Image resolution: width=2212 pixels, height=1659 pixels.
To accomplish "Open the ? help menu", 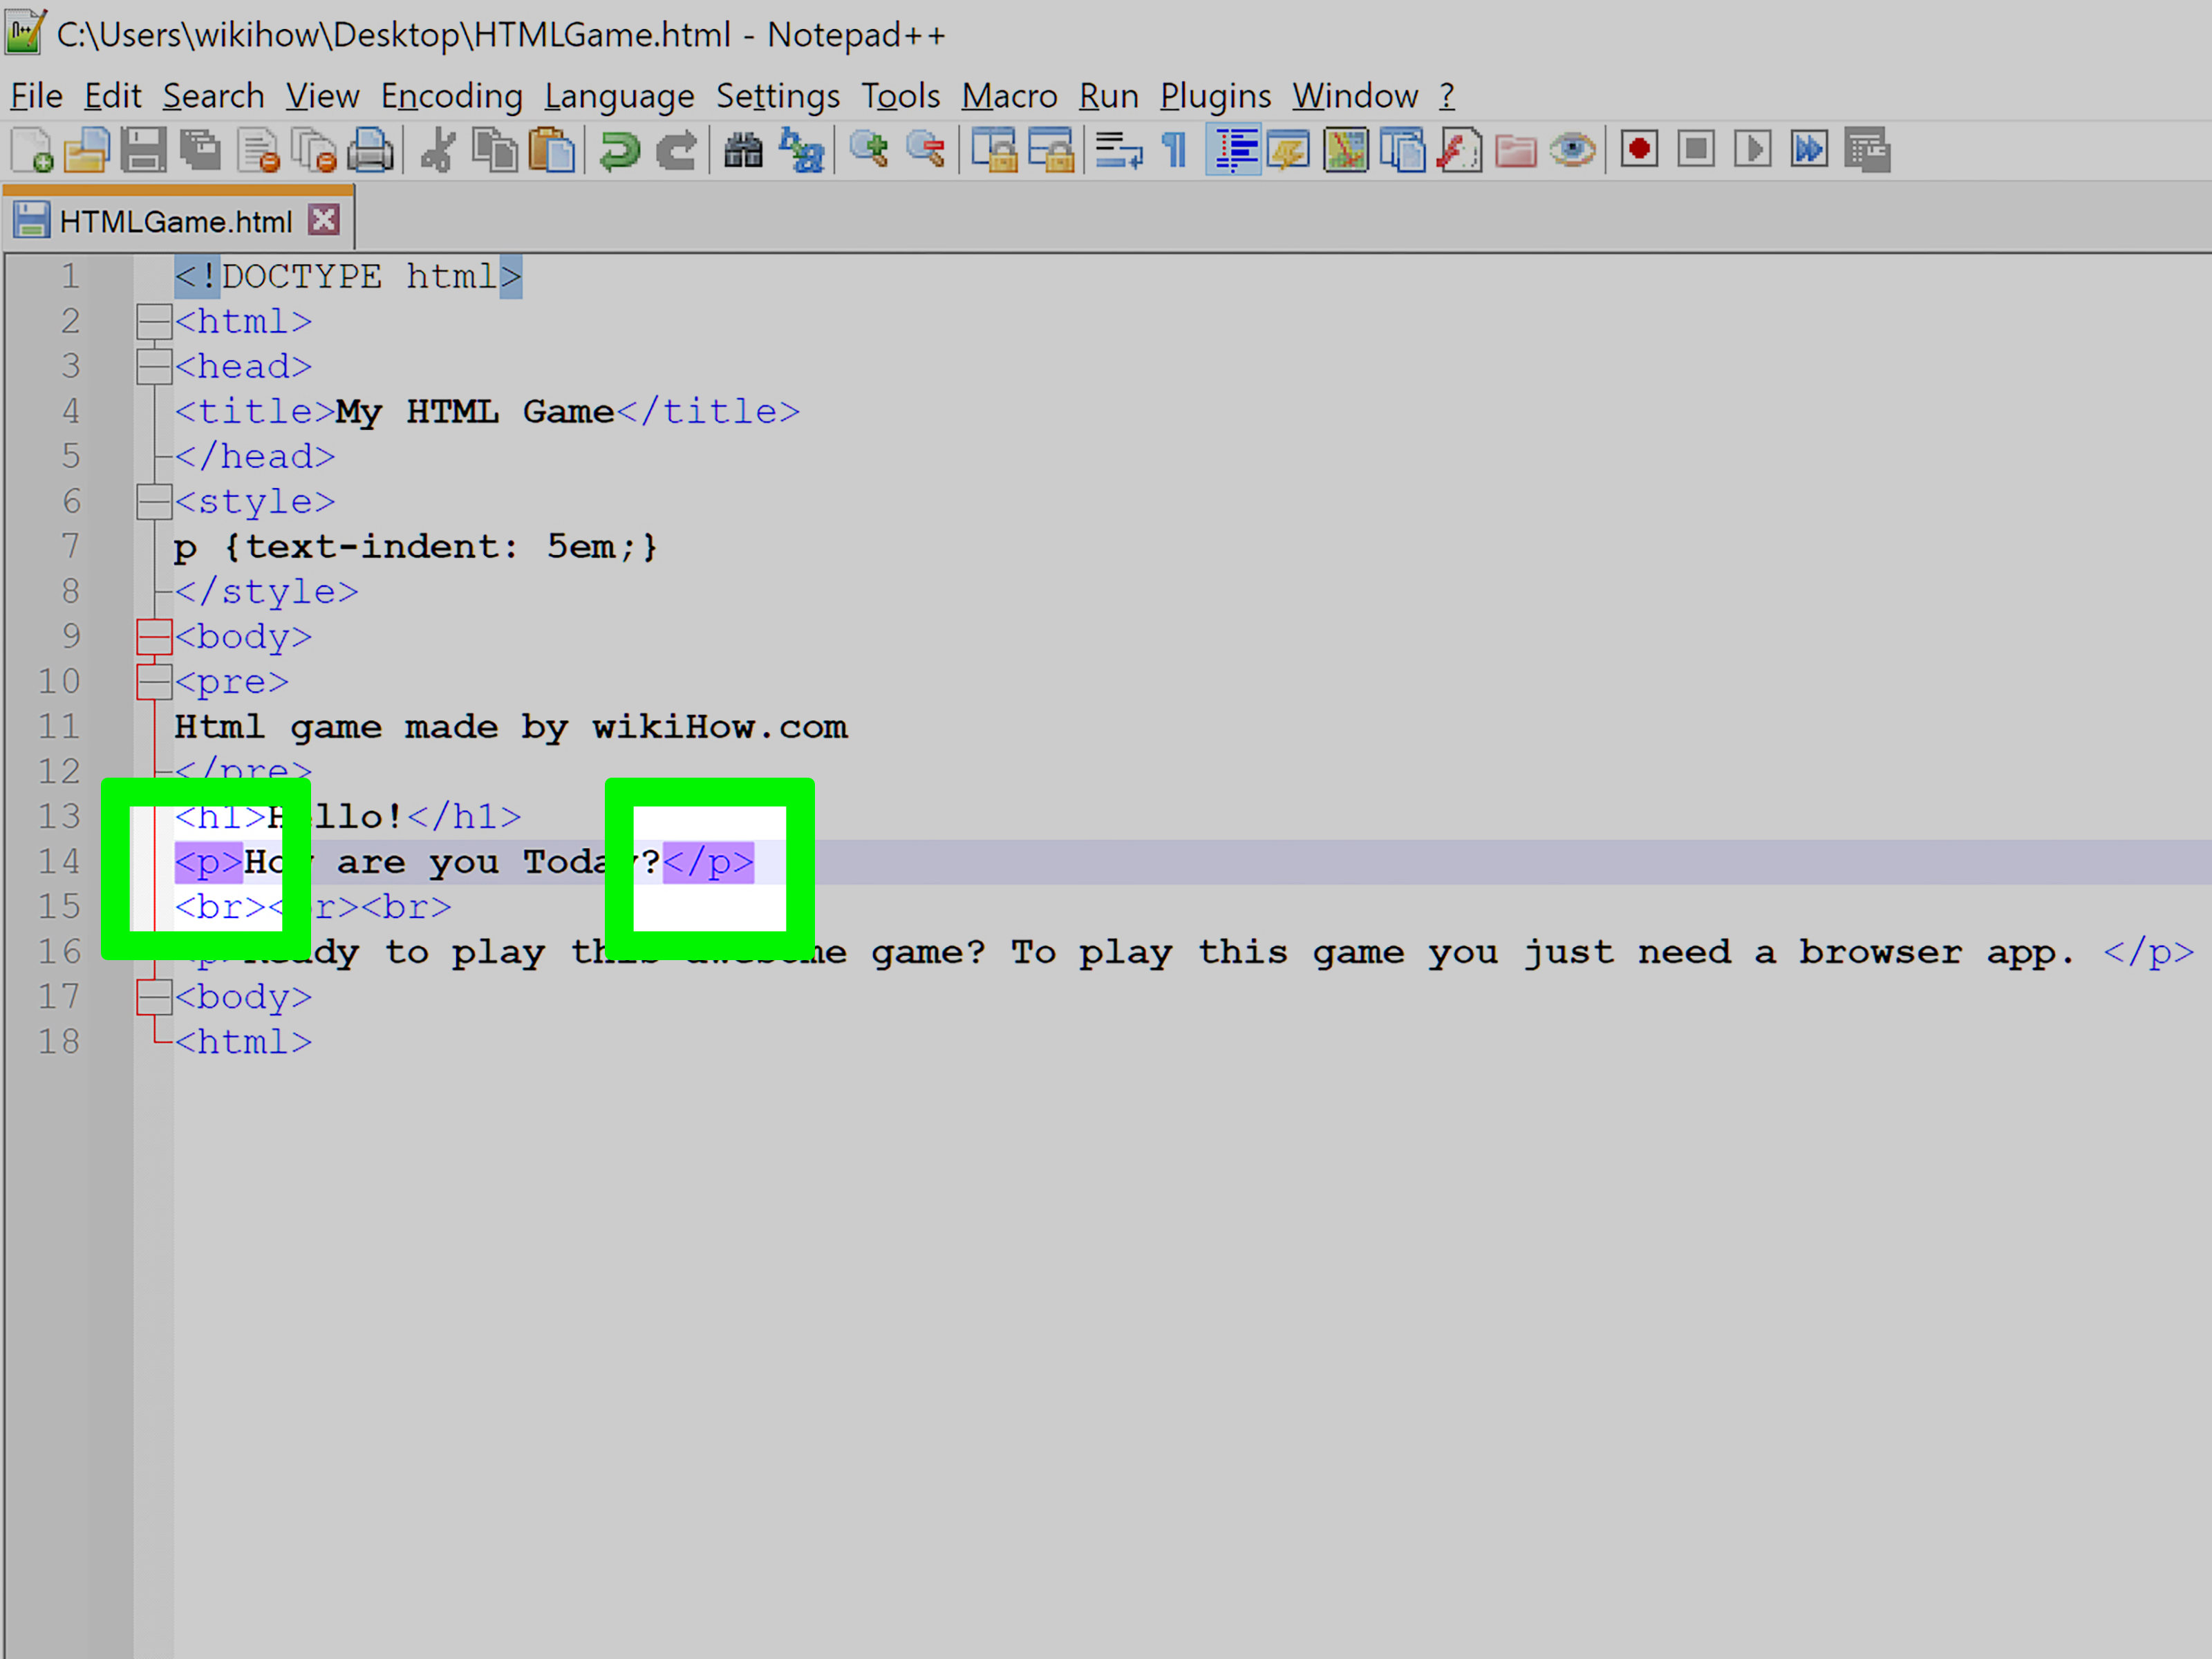I will tap(1447, 96).
